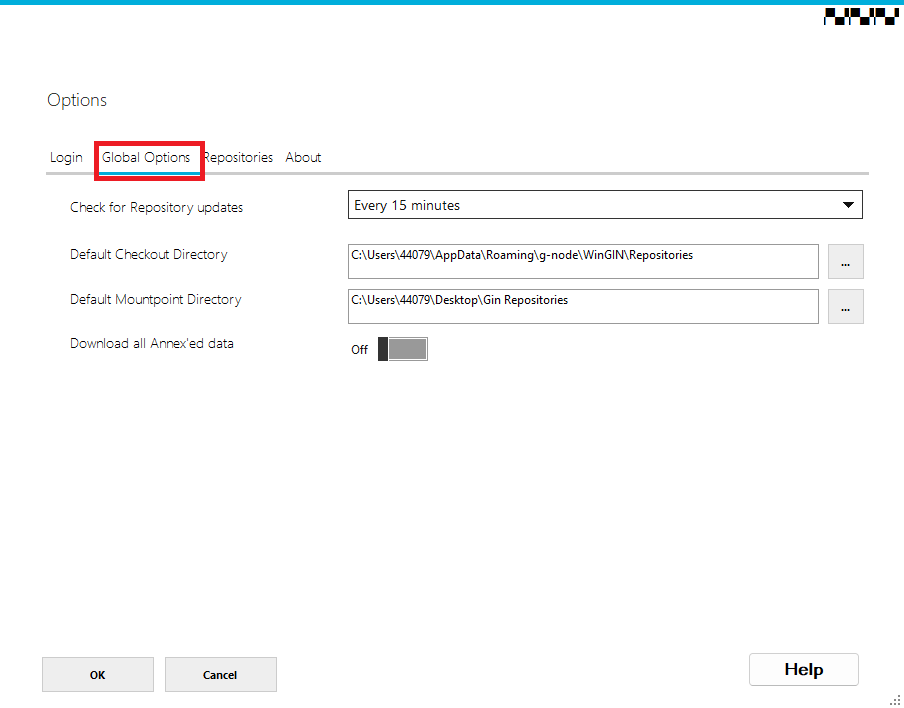Viewport: 904px width, 708px height.
Task: Open the About tab
Action: pos(303,157)
